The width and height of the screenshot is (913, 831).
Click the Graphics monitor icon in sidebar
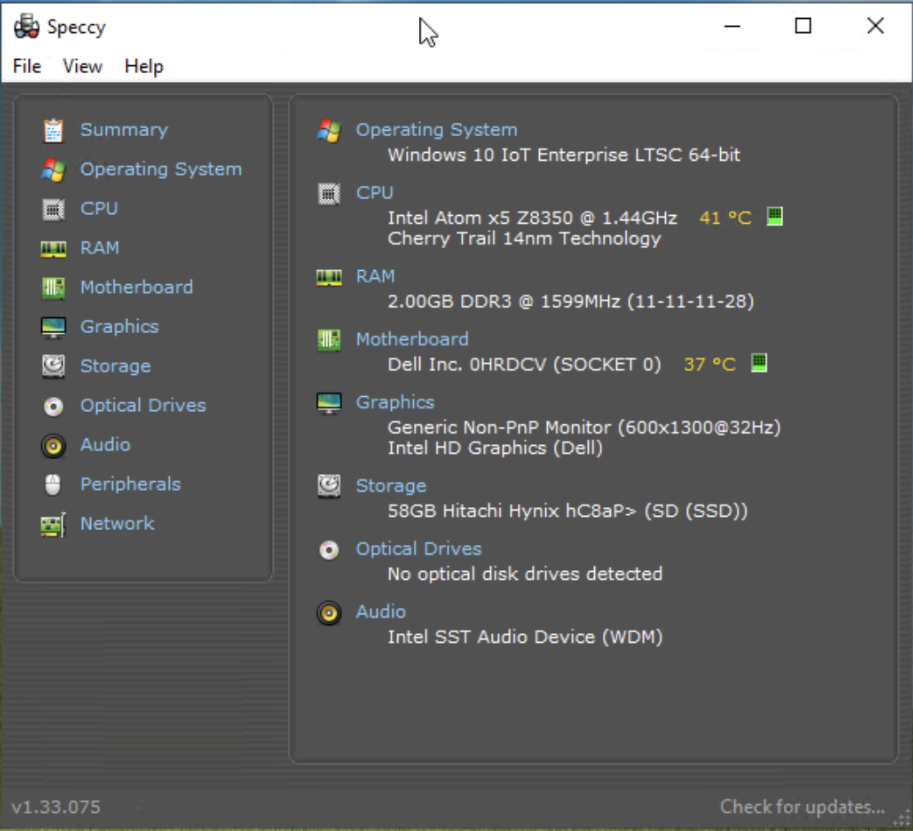click(53, 327)
